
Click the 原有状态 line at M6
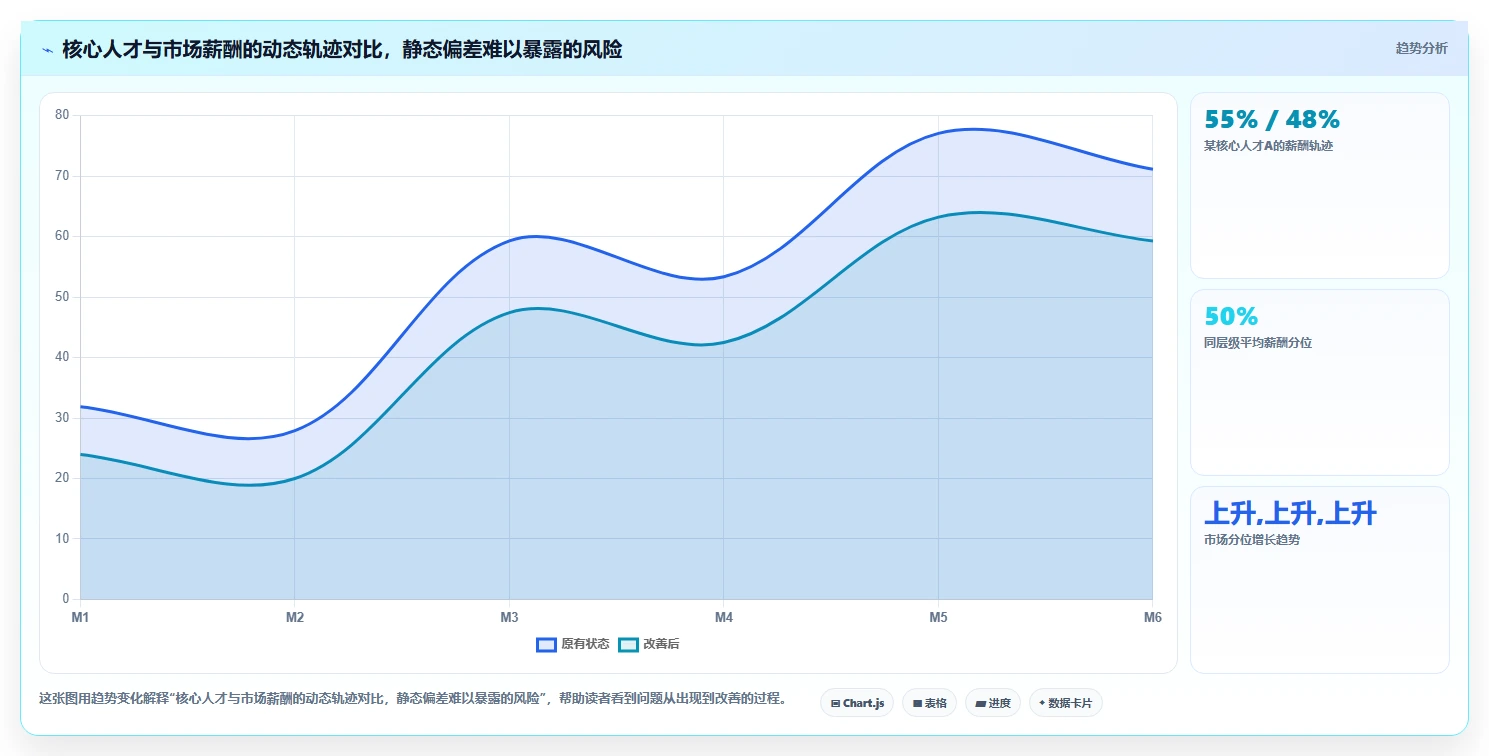tap(1152, 169)
